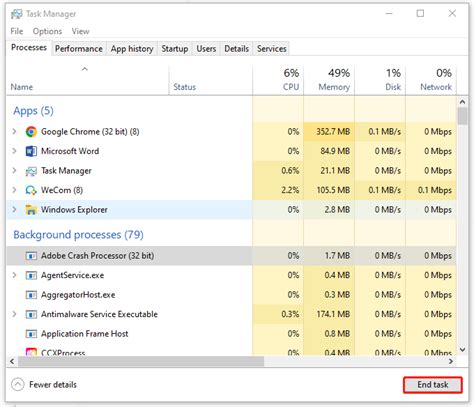Image resolution: width=474 pixels, height=407 pixels.
Task: Click Chrome's 0.1 MB/s disk value
Action: pyautogui.click(x=384, y=132)
